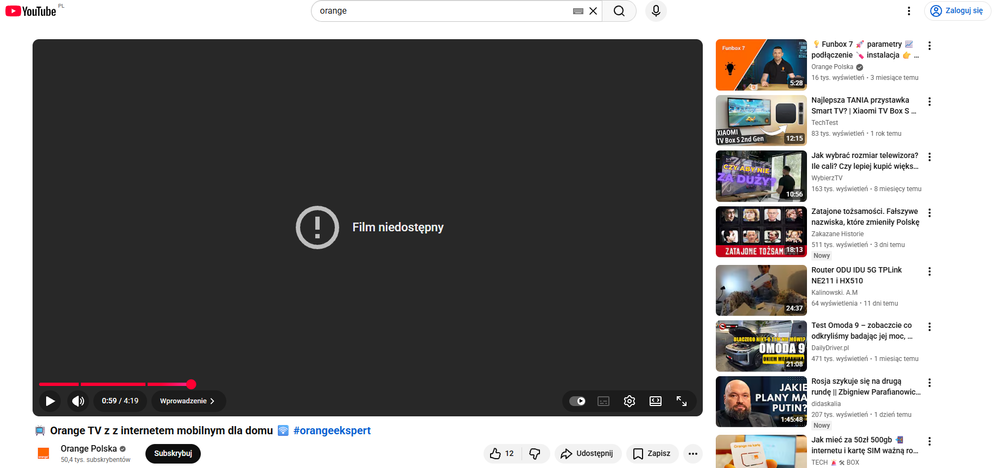Click the TechTest channel name
This screenshot has height=468, width=998.
pos(825,122)
